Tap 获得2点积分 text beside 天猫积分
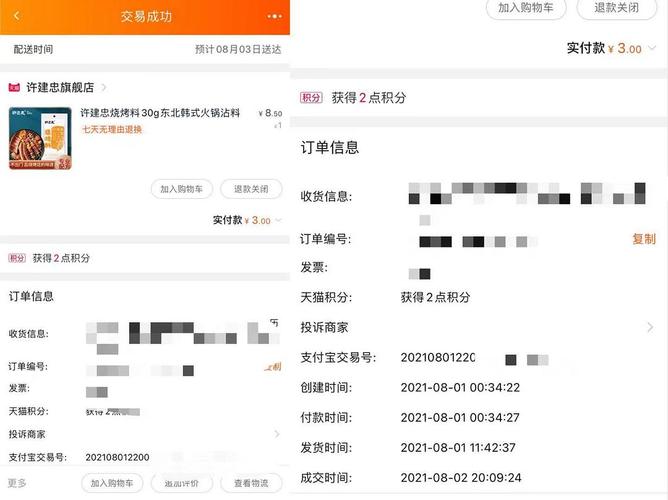This screenshot has height=500, width=668. [435, 297]
